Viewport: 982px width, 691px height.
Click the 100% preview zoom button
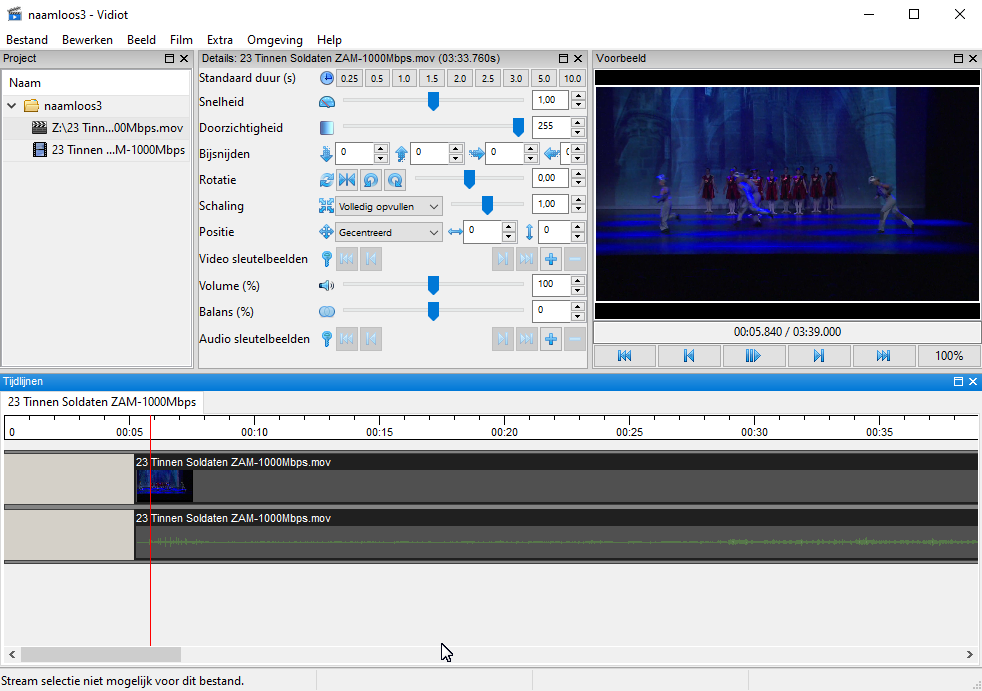click(x=949, y=356)
